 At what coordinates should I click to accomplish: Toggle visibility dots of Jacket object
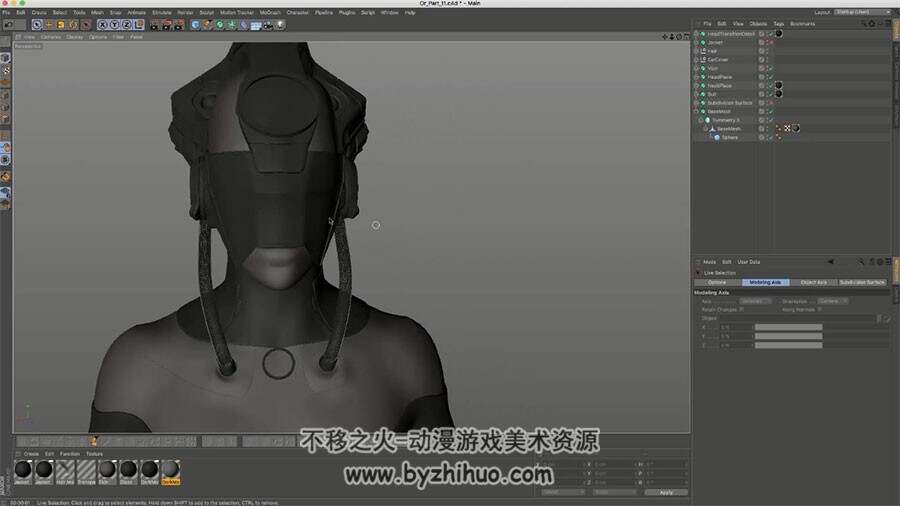[x=767, y=42]
